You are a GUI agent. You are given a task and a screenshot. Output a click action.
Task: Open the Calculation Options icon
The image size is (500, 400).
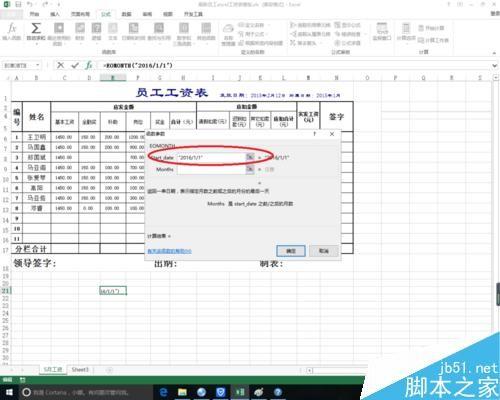[x=406, y=32]
